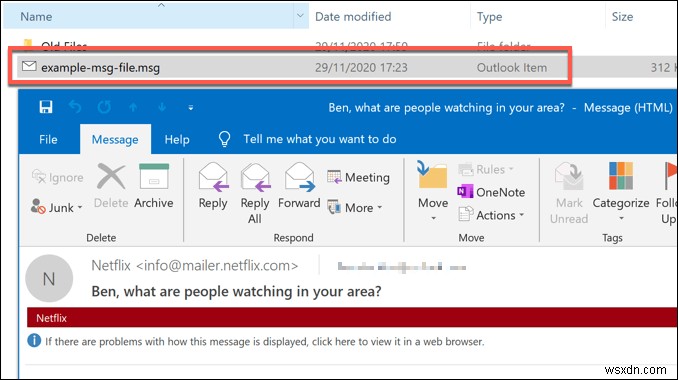This screenshot has width=678, height=380.
Task: Click the Redo icon in quick access toolbar
Action: 104,107
